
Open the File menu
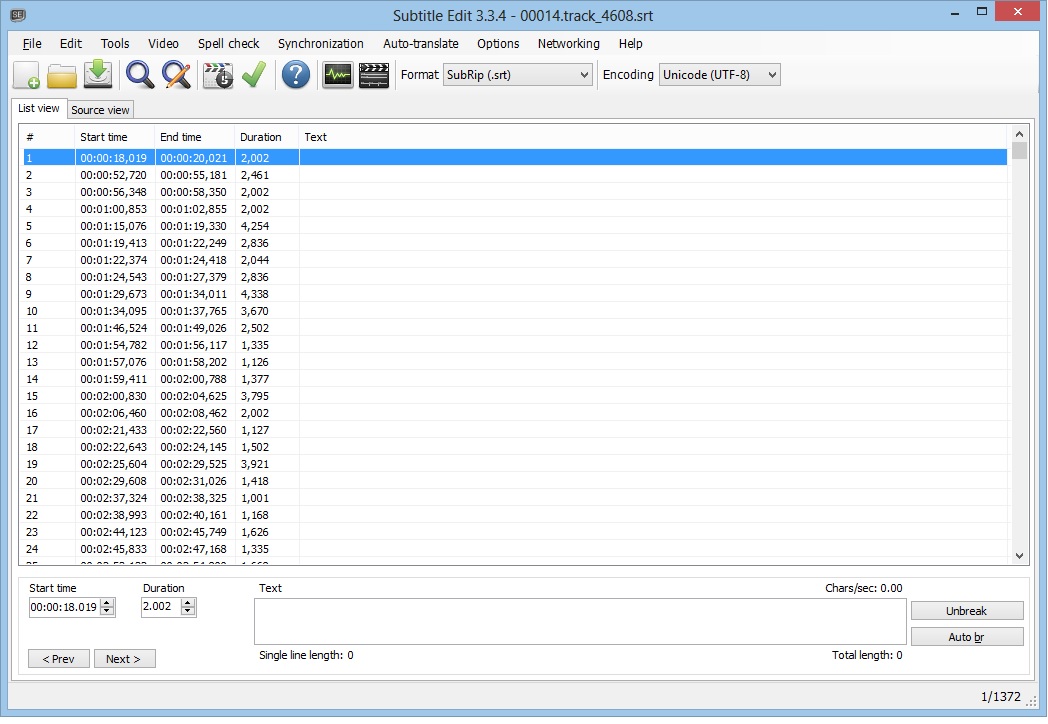(32, 43)
